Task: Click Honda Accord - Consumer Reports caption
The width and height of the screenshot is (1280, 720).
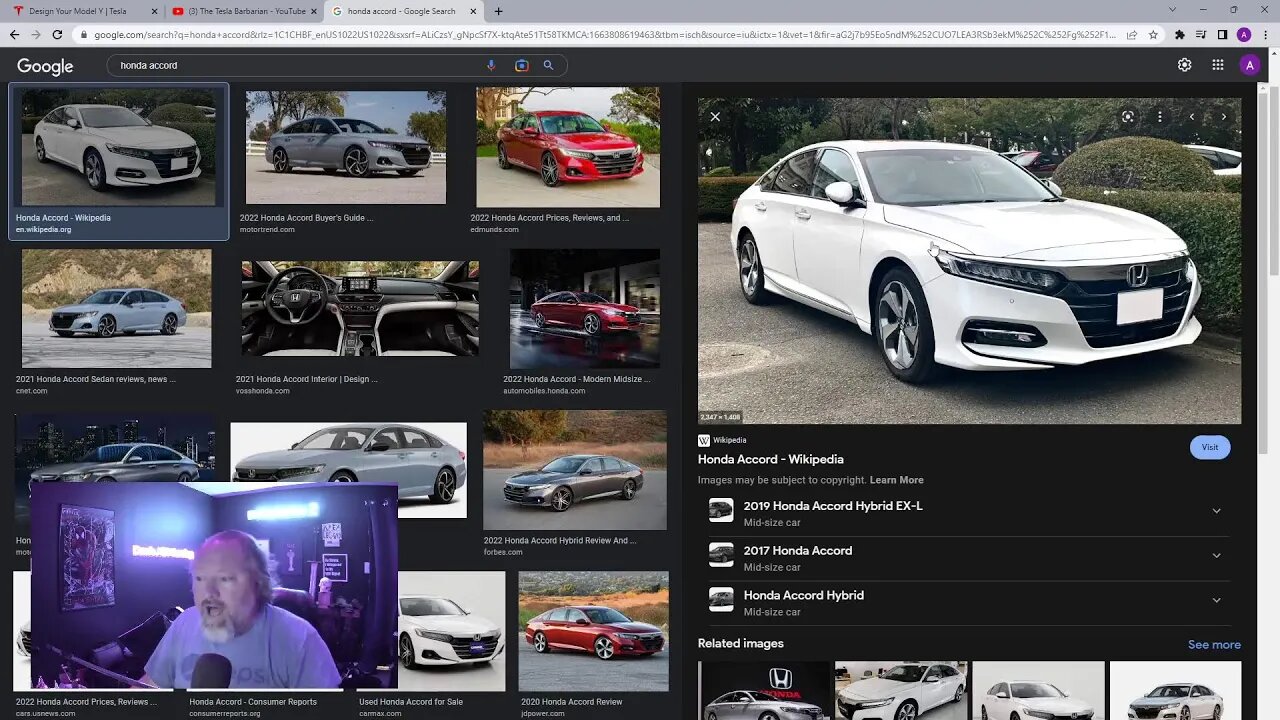Action: coord(252,702)
